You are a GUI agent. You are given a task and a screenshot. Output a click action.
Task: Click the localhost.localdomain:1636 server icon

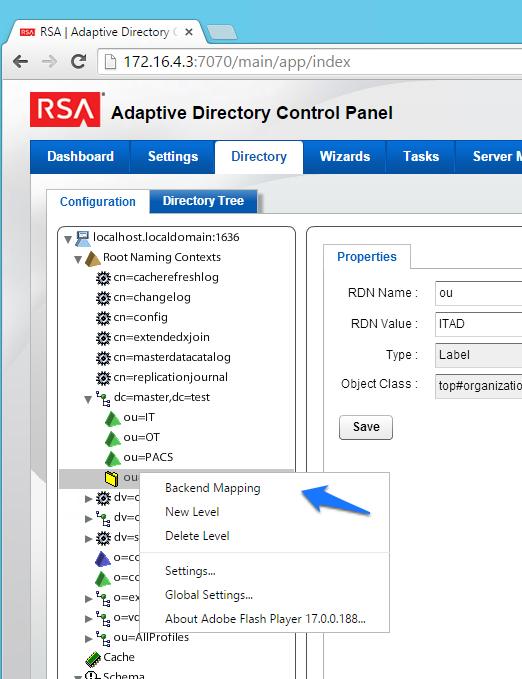83,238
